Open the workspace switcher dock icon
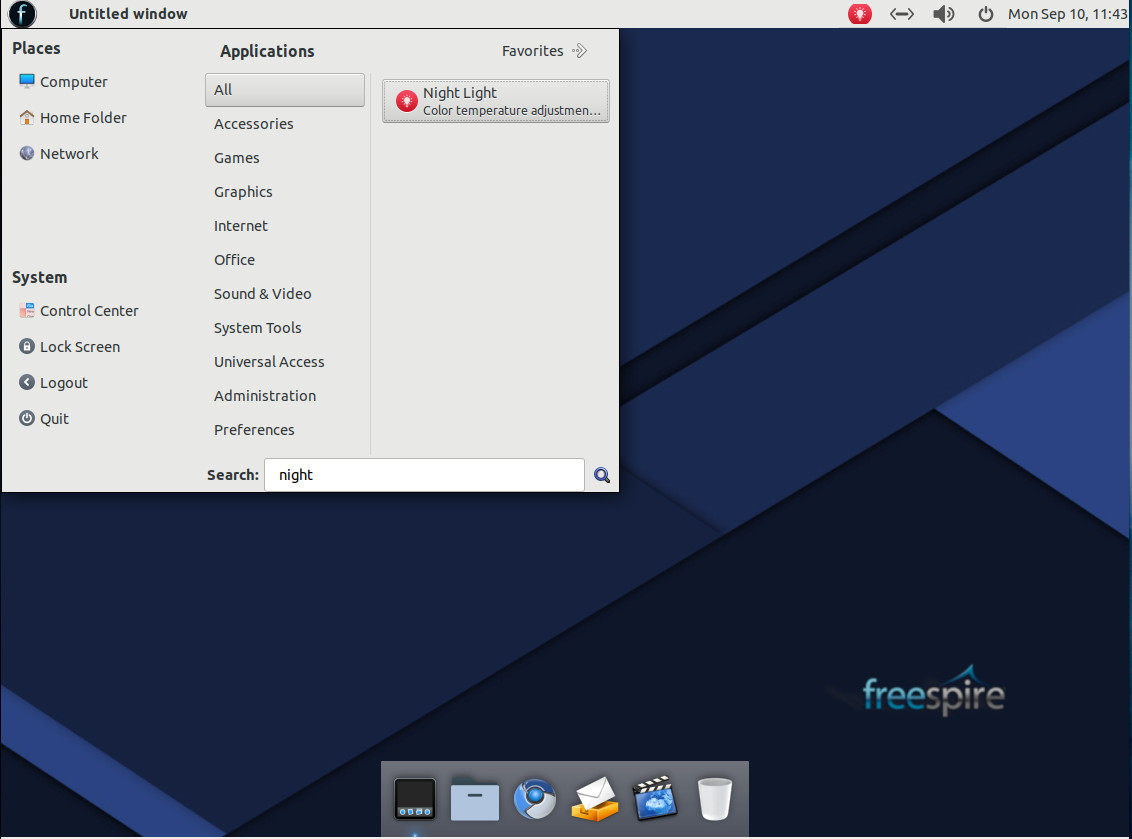 (x=414, y=799)
